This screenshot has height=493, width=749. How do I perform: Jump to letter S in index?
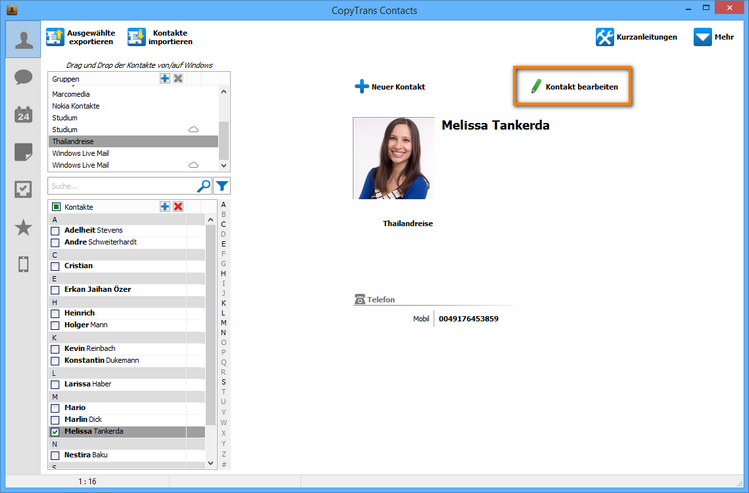pos(223,382)
